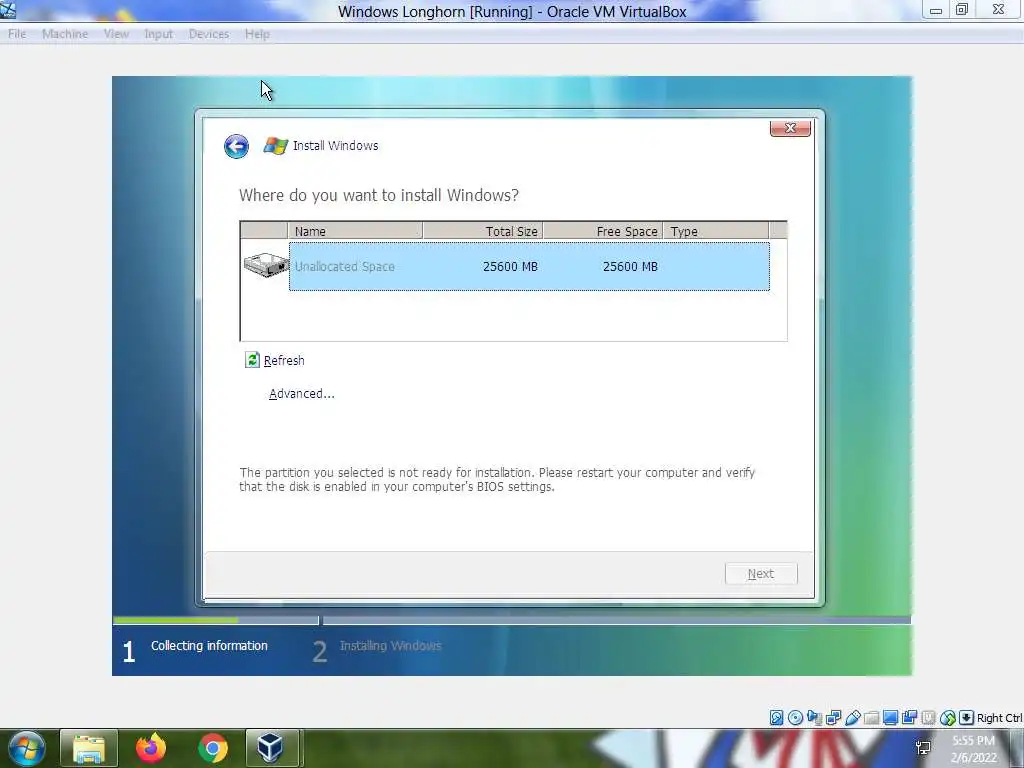Viewport: 1024px width, 768px height.
Task: Open the Advanced... options link
Action: tap(302, 394)
